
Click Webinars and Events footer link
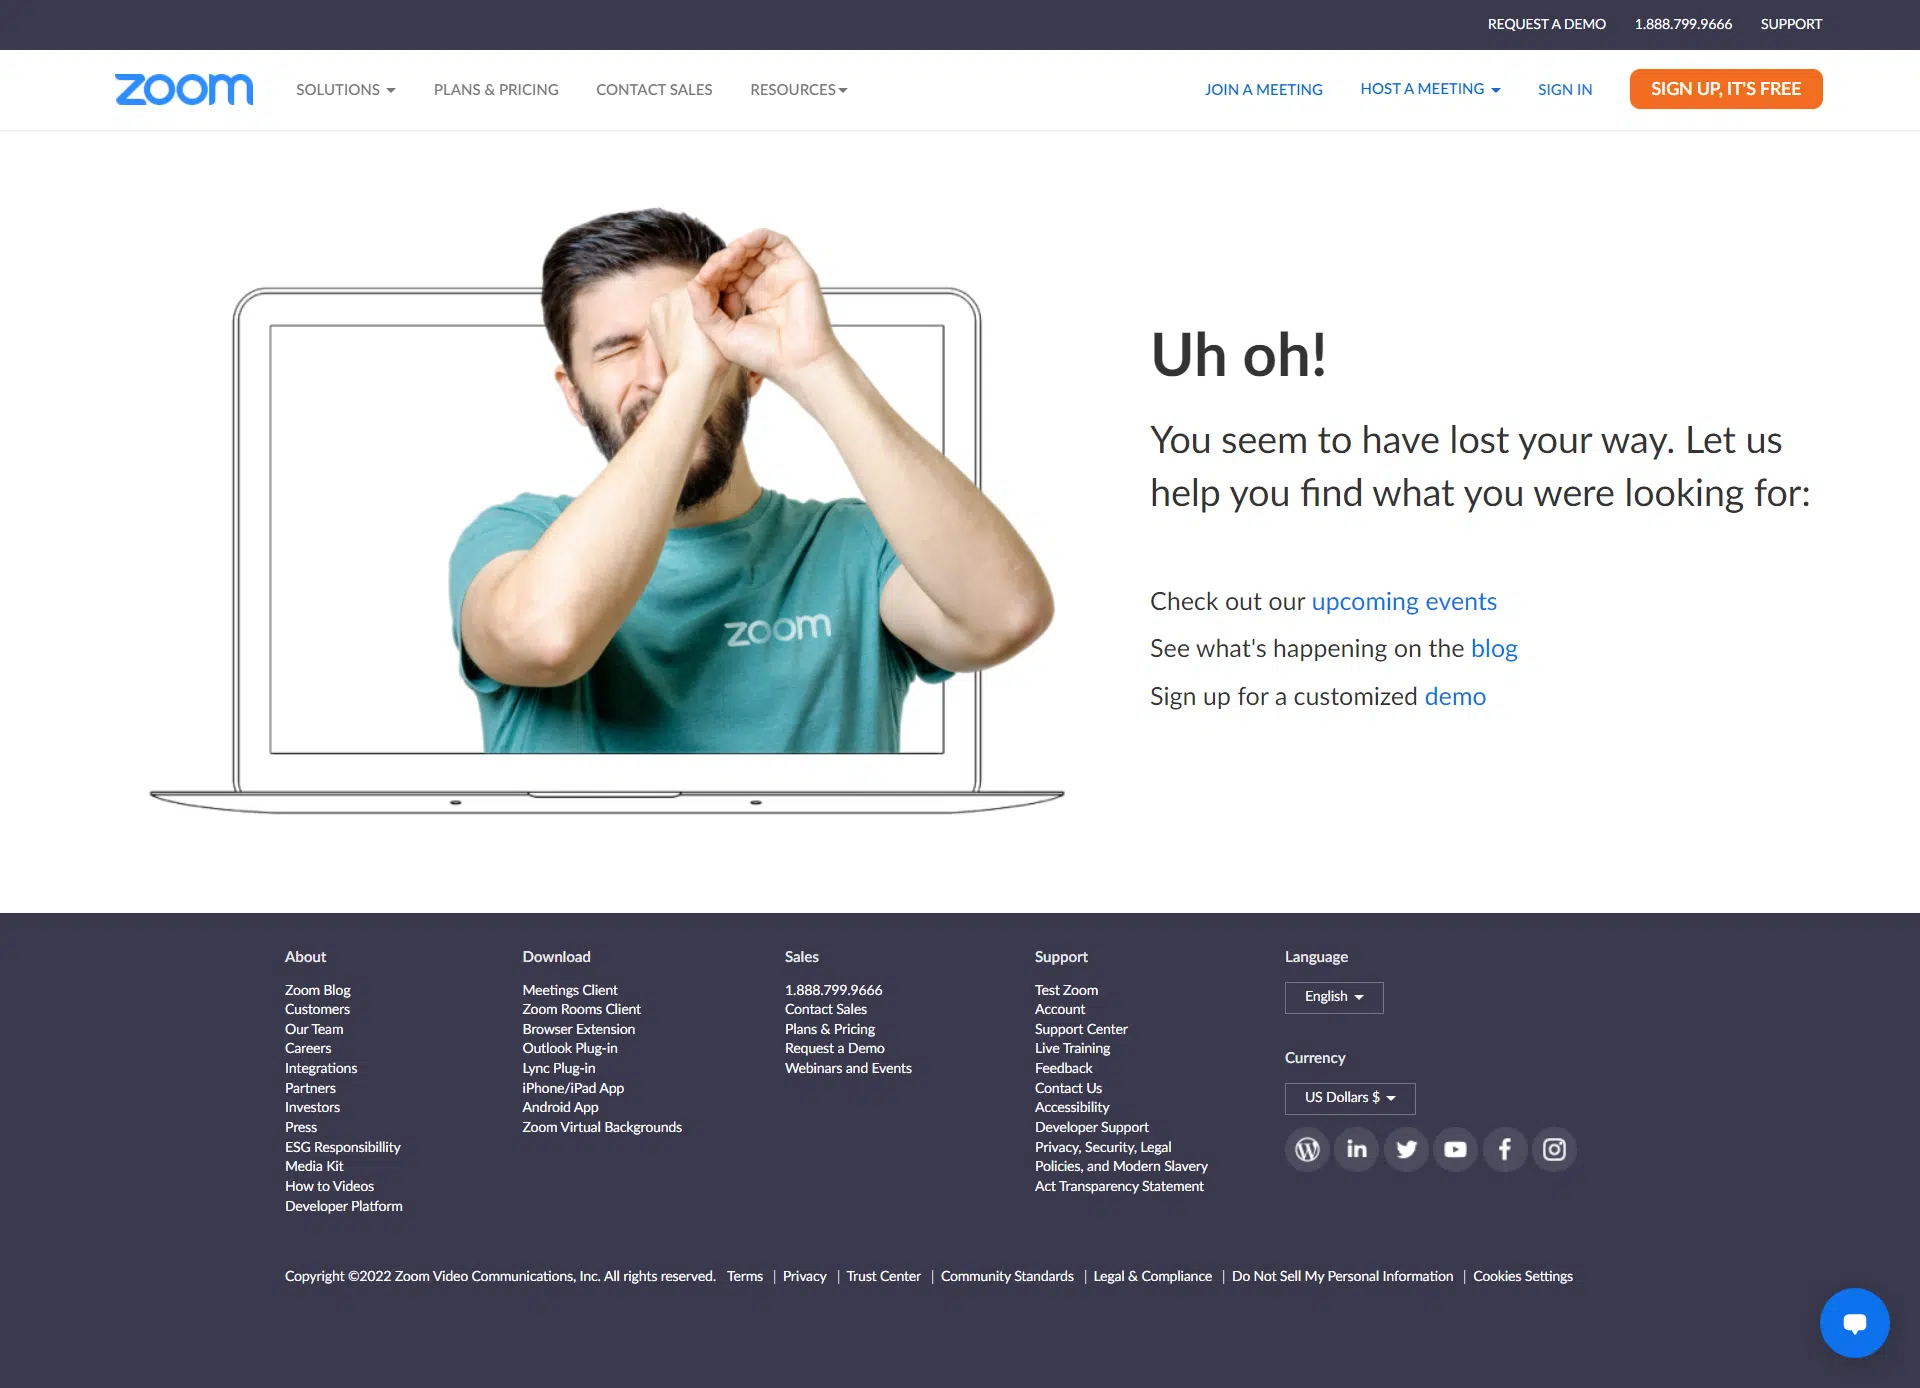tap(848, 1068)
